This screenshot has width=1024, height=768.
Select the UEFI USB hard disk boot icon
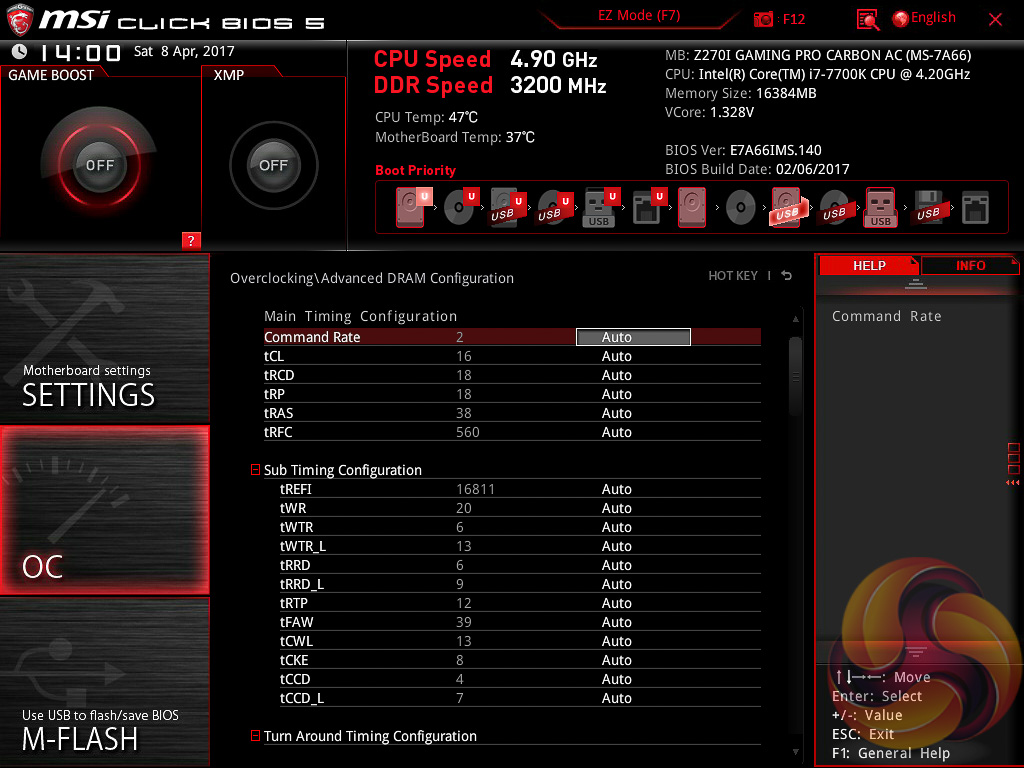[x=508, y=207]
